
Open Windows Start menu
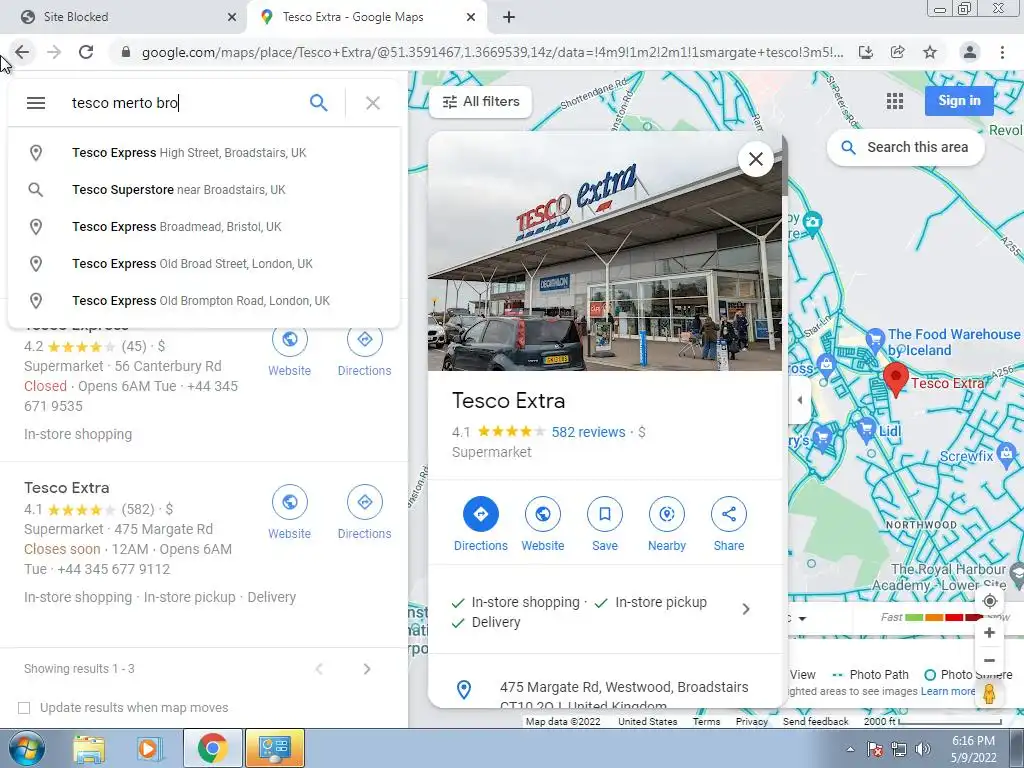(27, 748)
